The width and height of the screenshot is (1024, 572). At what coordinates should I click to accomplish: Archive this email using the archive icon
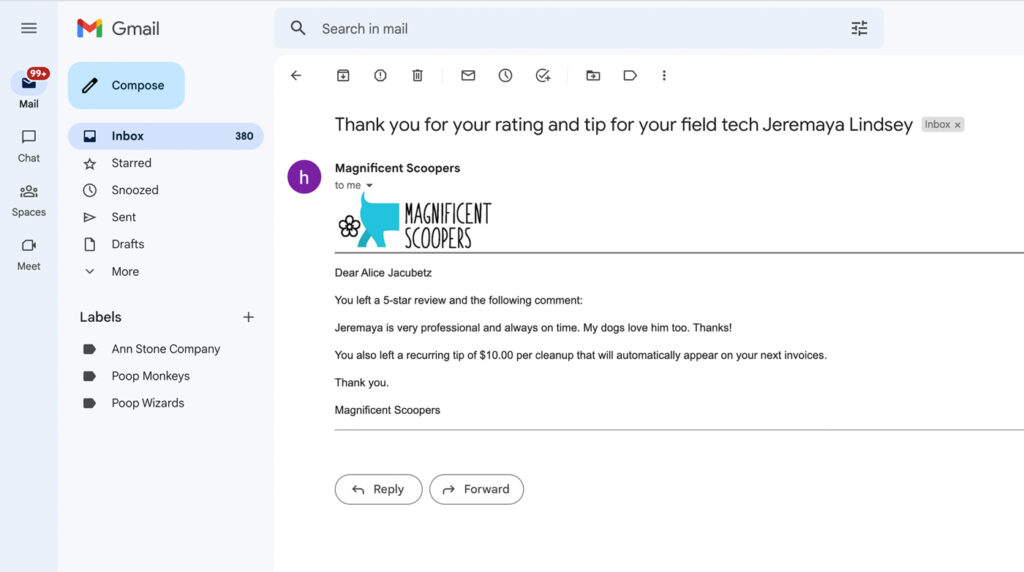tap(343, 75)
